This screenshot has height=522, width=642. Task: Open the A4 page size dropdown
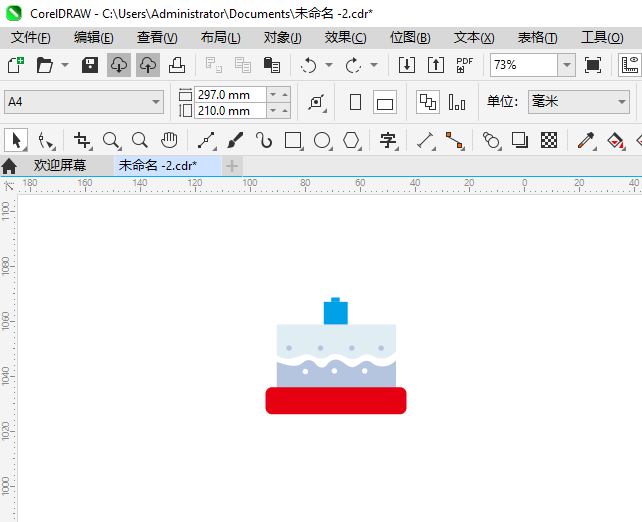tap(84, 102)
